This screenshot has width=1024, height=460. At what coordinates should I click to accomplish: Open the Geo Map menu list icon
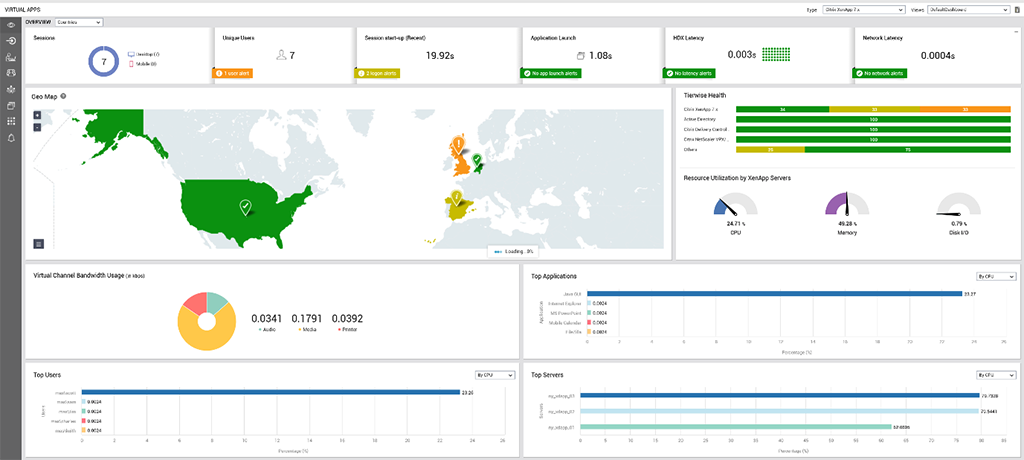[x=38, y=244]
